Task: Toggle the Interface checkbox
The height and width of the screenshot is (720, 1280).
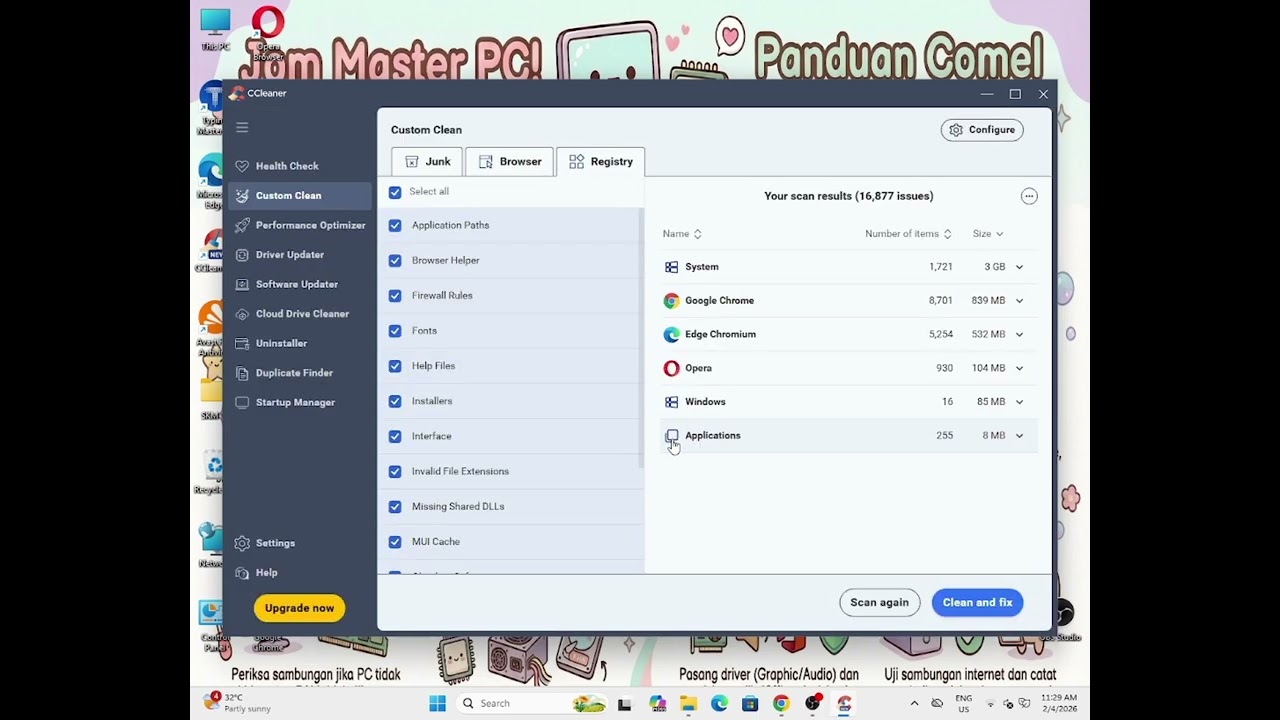Action: pyautogui.click(x=395, y=436)
